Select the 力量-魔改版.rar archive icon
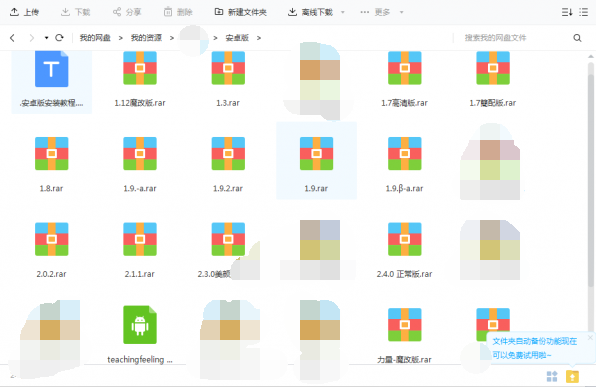 click(x=404, y=325)
